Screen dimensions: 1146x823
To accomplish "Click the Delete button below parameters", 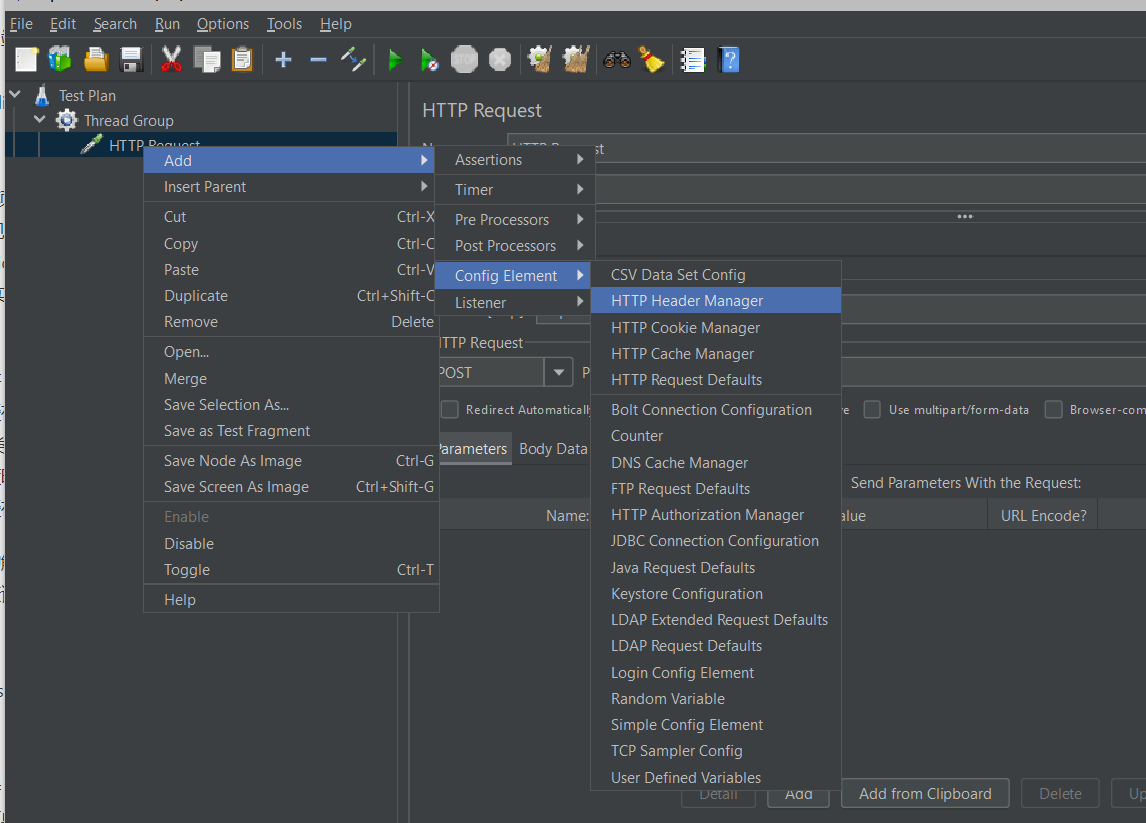I will 1060,793.
